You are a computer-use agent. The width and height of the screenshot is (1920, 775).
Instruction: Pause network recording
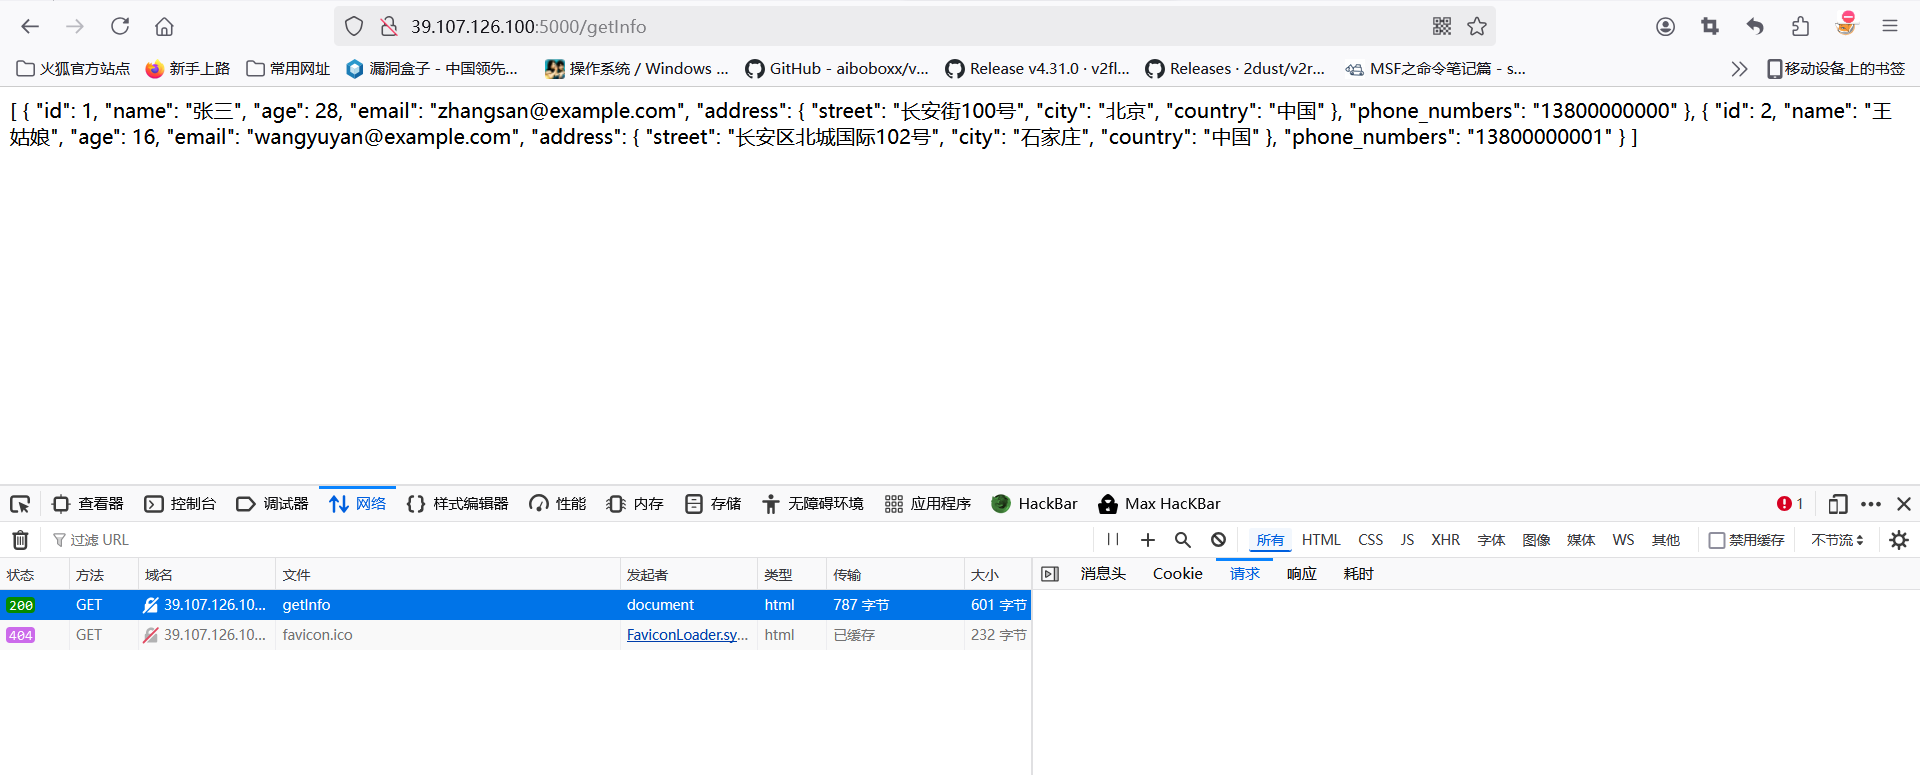tap(1113, 540)
